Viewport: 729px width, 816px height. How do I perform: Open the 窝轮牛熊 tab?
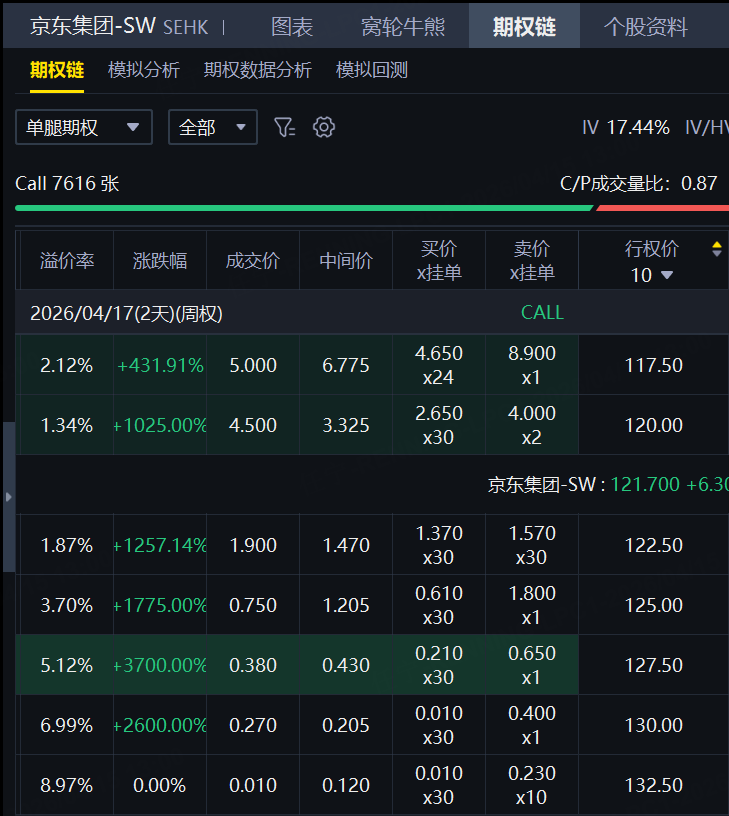click(403, 27)
